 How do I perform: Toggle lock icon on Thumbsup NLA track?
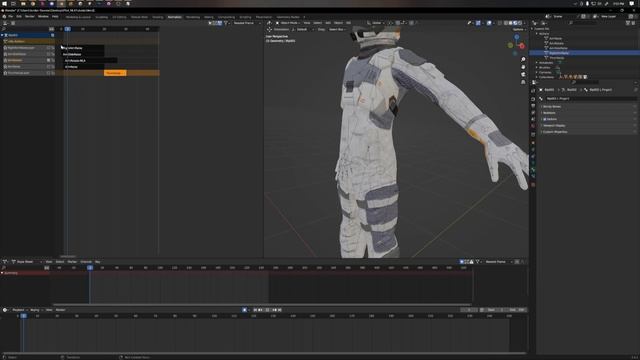tap(53, 73)
